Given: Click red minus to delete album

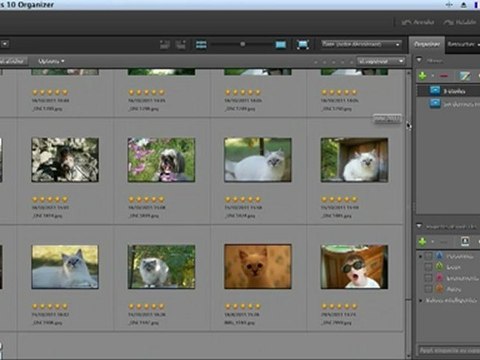Looking at the screenshot, I should tap(443, 76).
